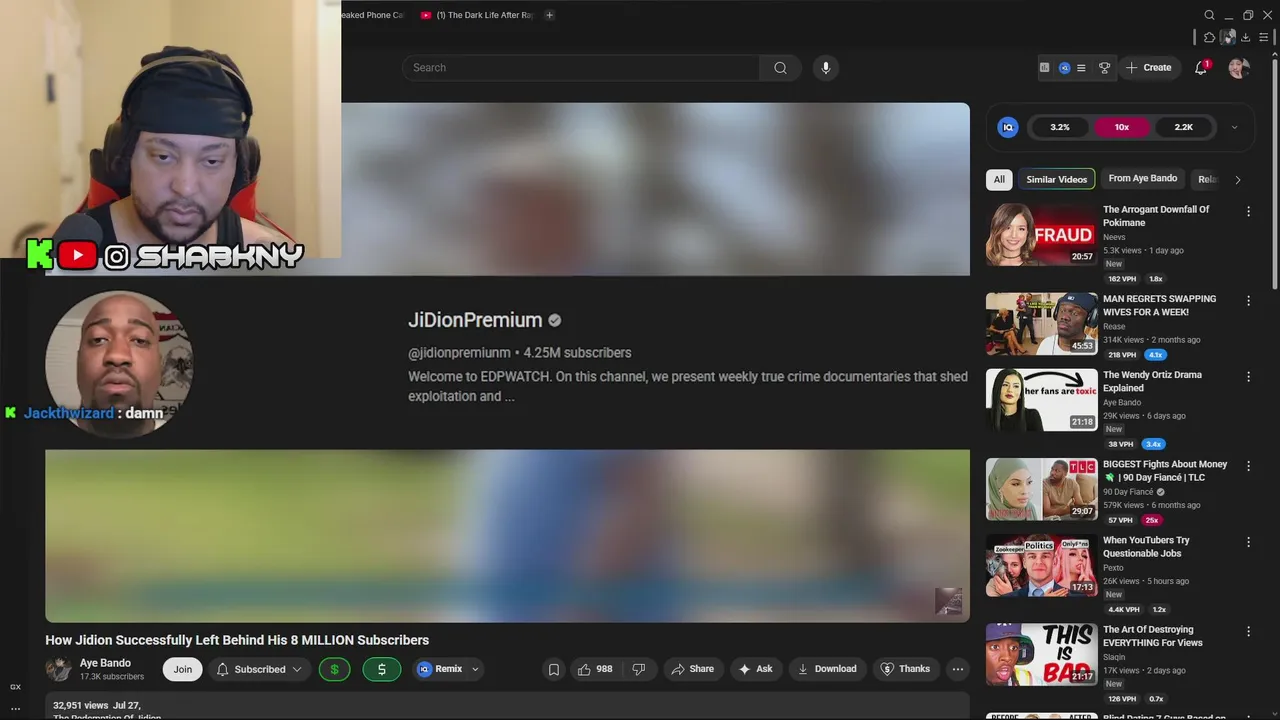
Task: Open The Wendy Ortiz Drama thumbnail
Action: 1041,400
